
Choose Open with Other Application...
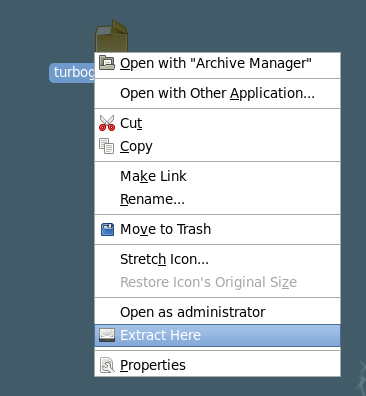pyautogui.click(x=217, y=93)
